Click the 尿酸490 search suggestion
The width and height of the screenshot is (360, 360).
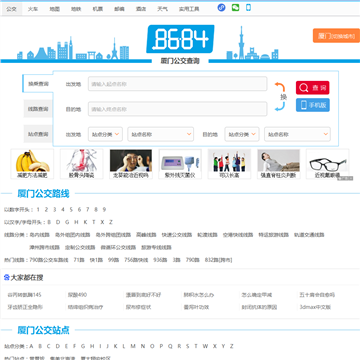pyautogui.click(x=77, y=295)
